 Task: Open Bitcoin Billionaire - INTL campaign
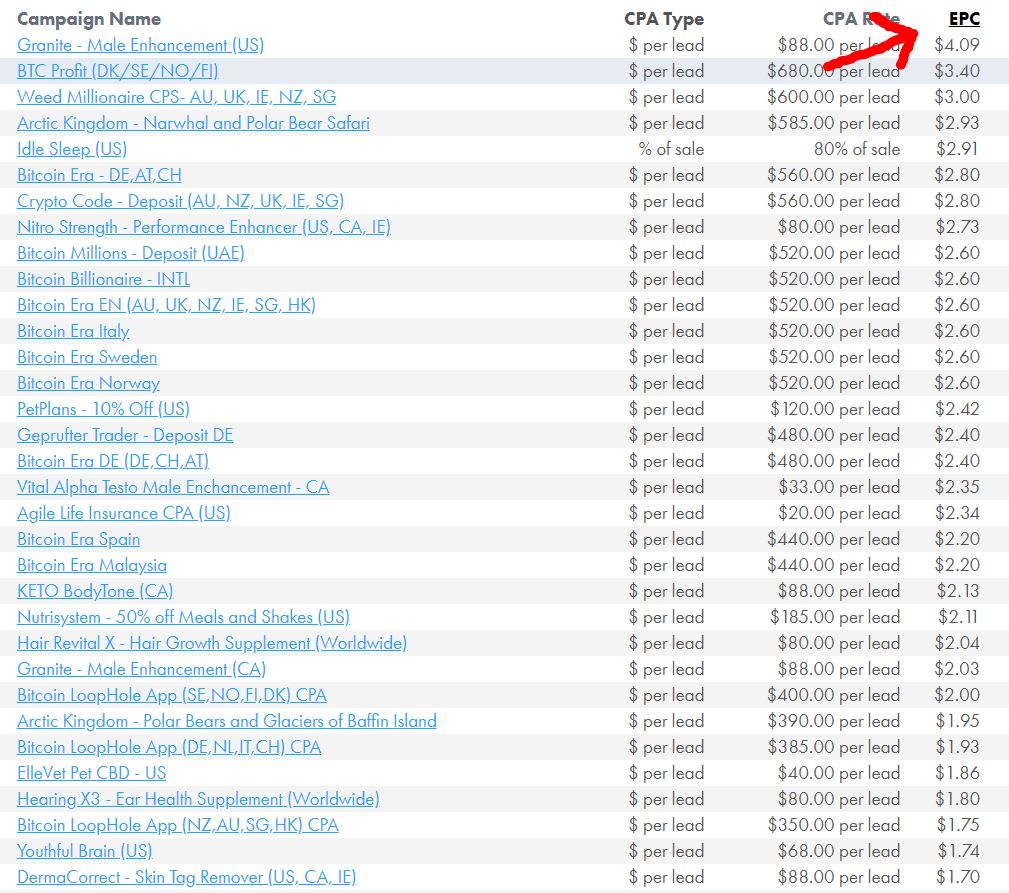pos(104,279)
